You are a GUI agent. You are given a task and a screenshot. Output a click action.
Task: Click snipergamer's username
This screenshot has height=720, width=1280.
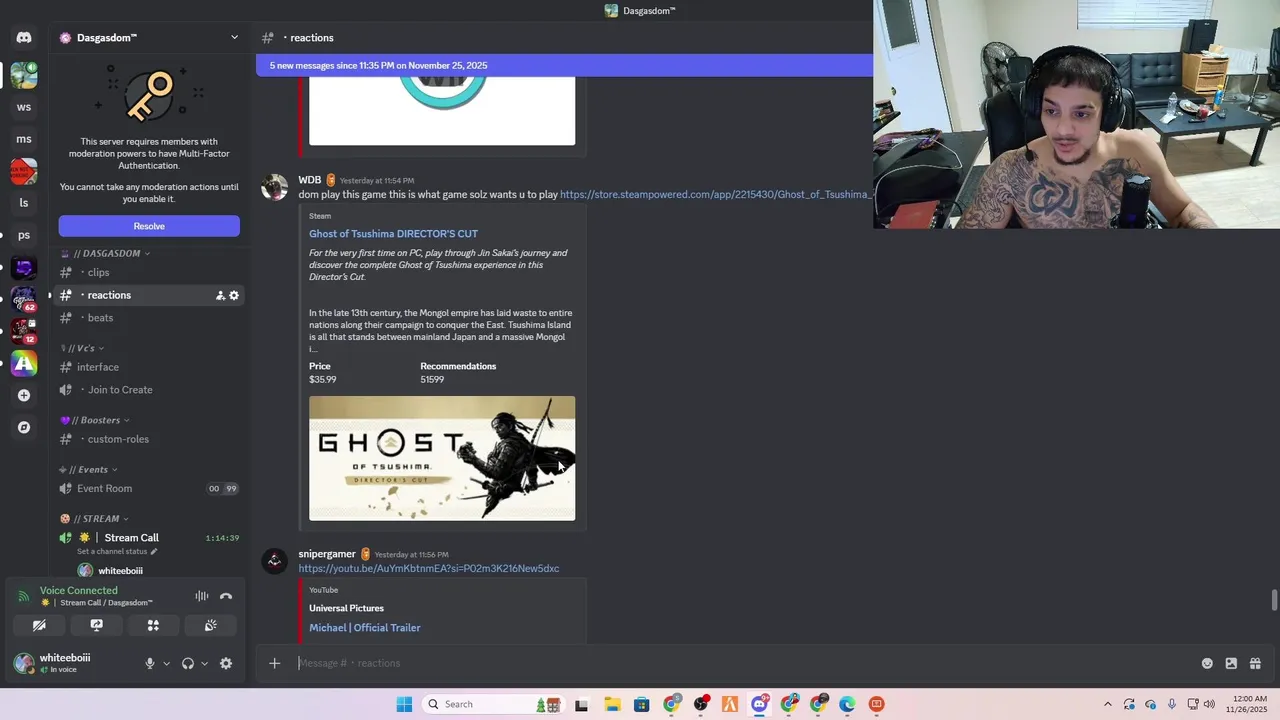(327, 554)
